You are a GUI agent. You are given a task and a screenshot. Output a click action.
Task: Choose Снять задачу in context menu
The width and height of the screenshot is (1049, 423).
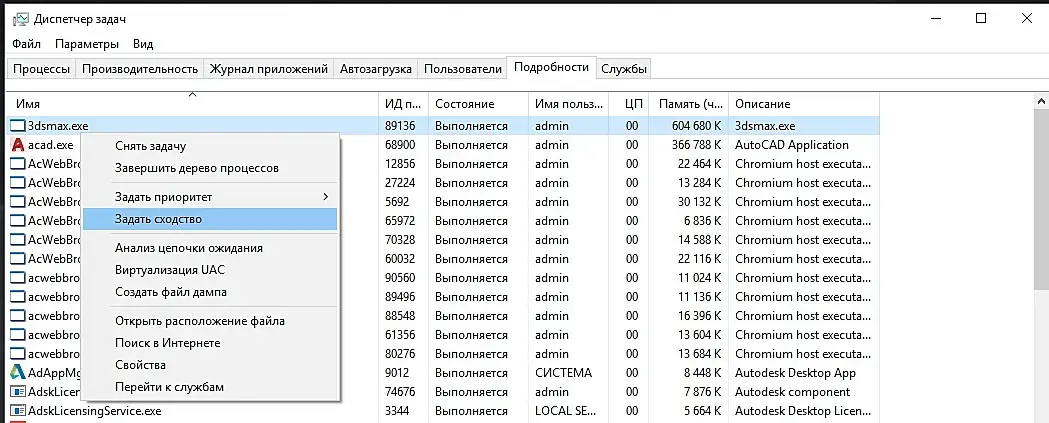(210, 146)
